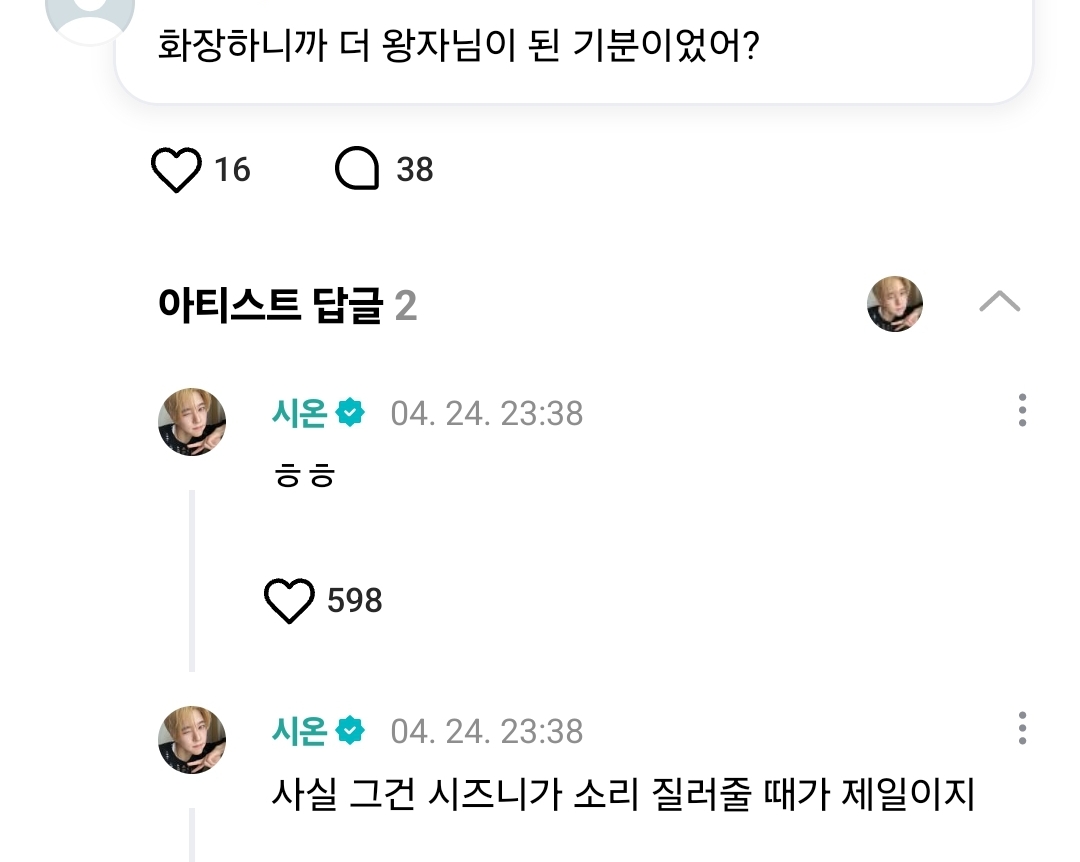
Task: Tap the 598 like count
Action: pyautogui.click(x=354, y=601)
